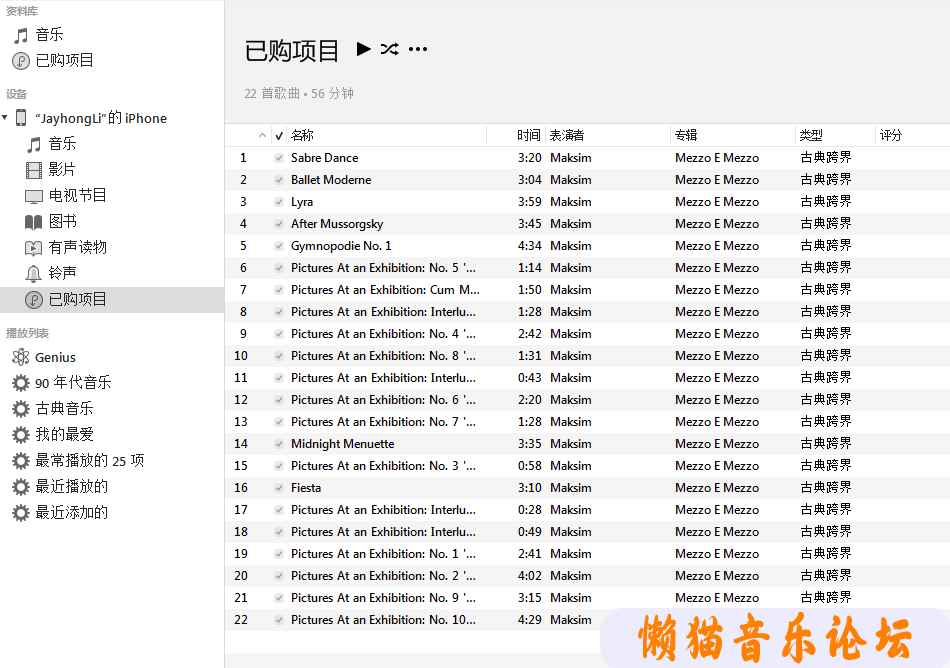Click the 资料库 section heading
Screen dimensions: 950x668
point(22,11)
